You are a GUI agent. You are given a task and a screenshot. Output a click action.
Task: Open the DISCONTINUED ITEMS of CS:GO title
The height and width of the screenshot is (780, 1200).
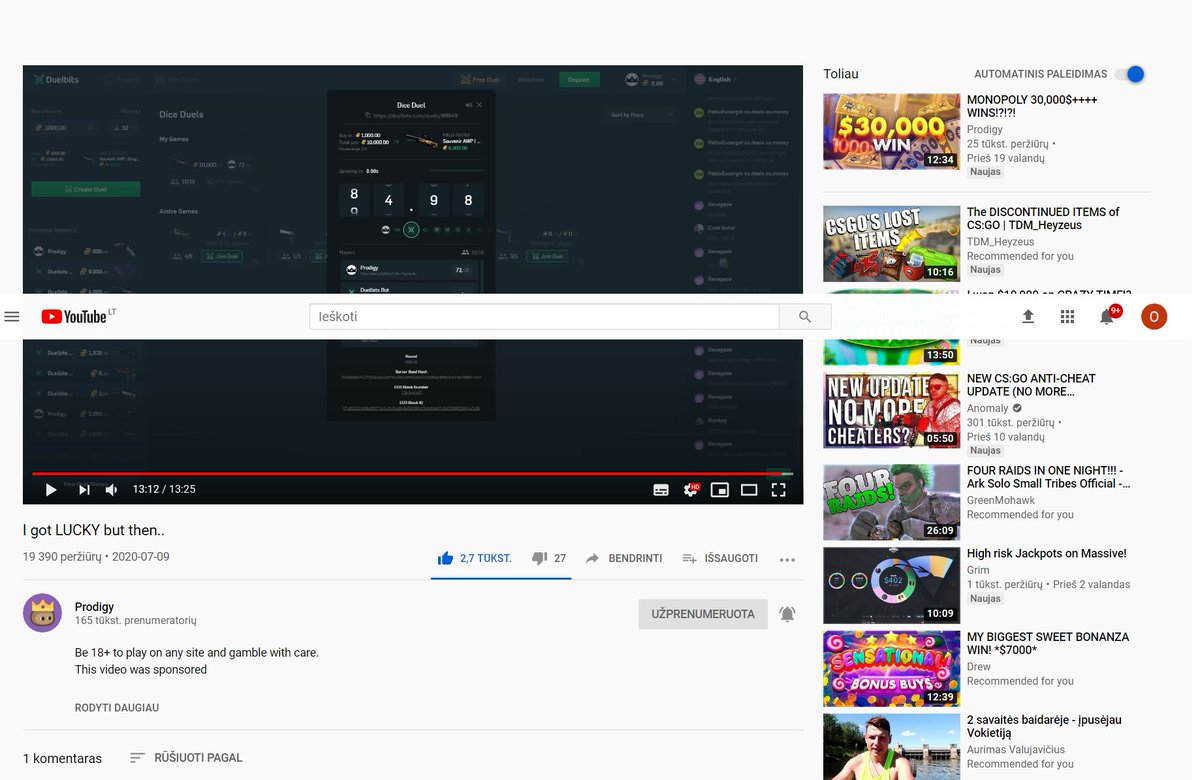coord(1043,218)
